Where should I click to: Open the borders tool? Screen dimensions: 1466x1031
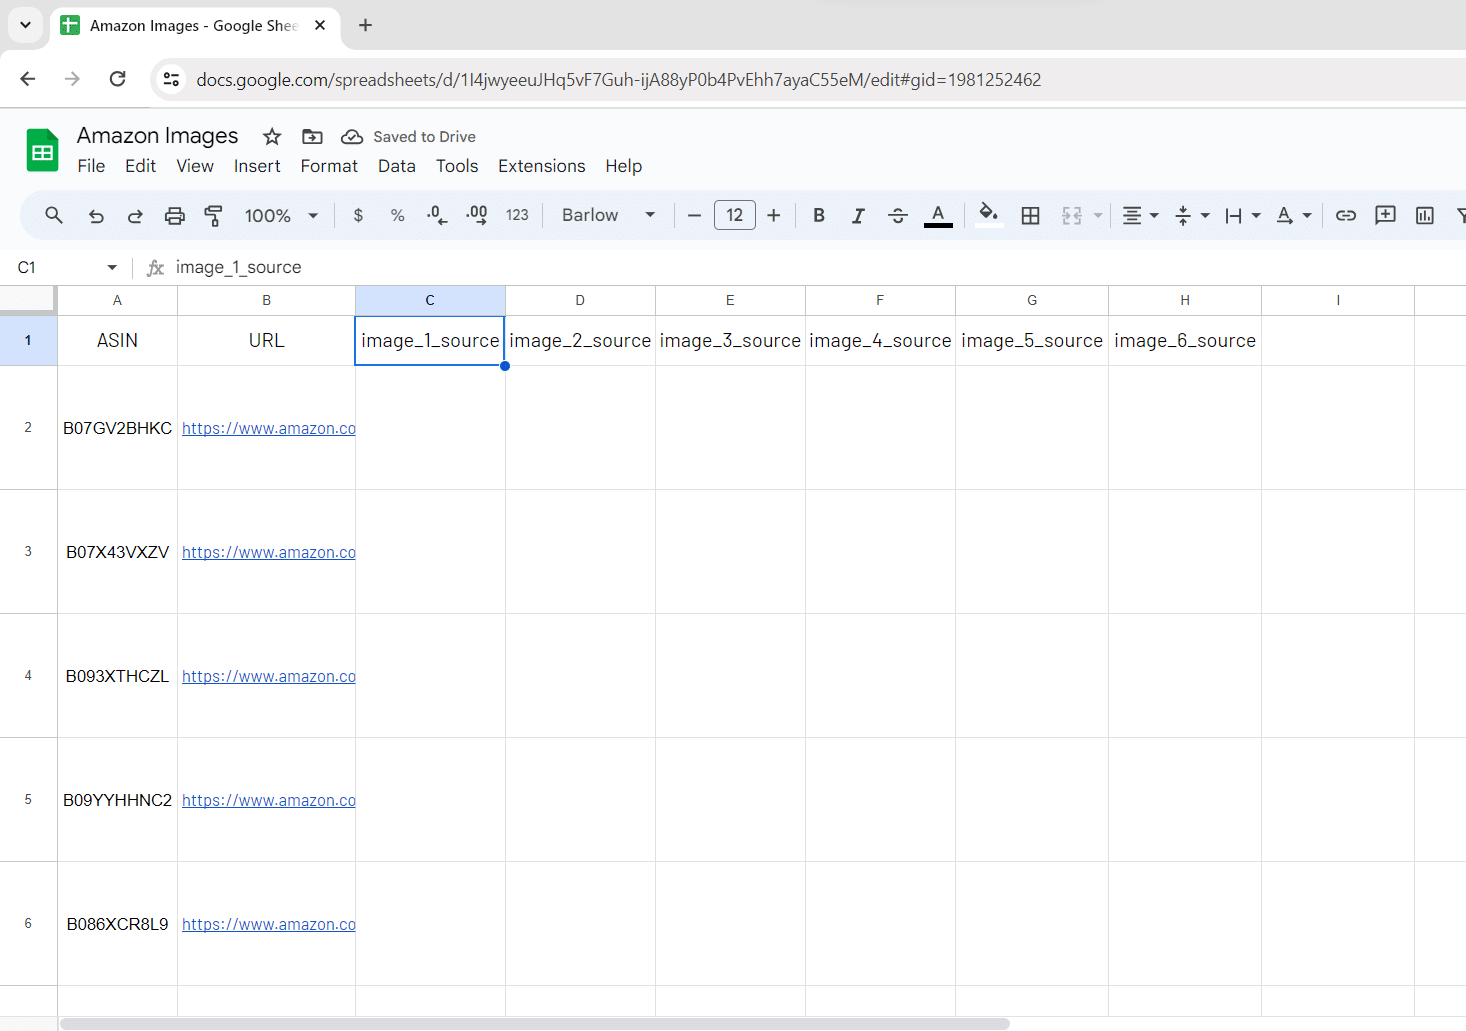[1030, 215]
